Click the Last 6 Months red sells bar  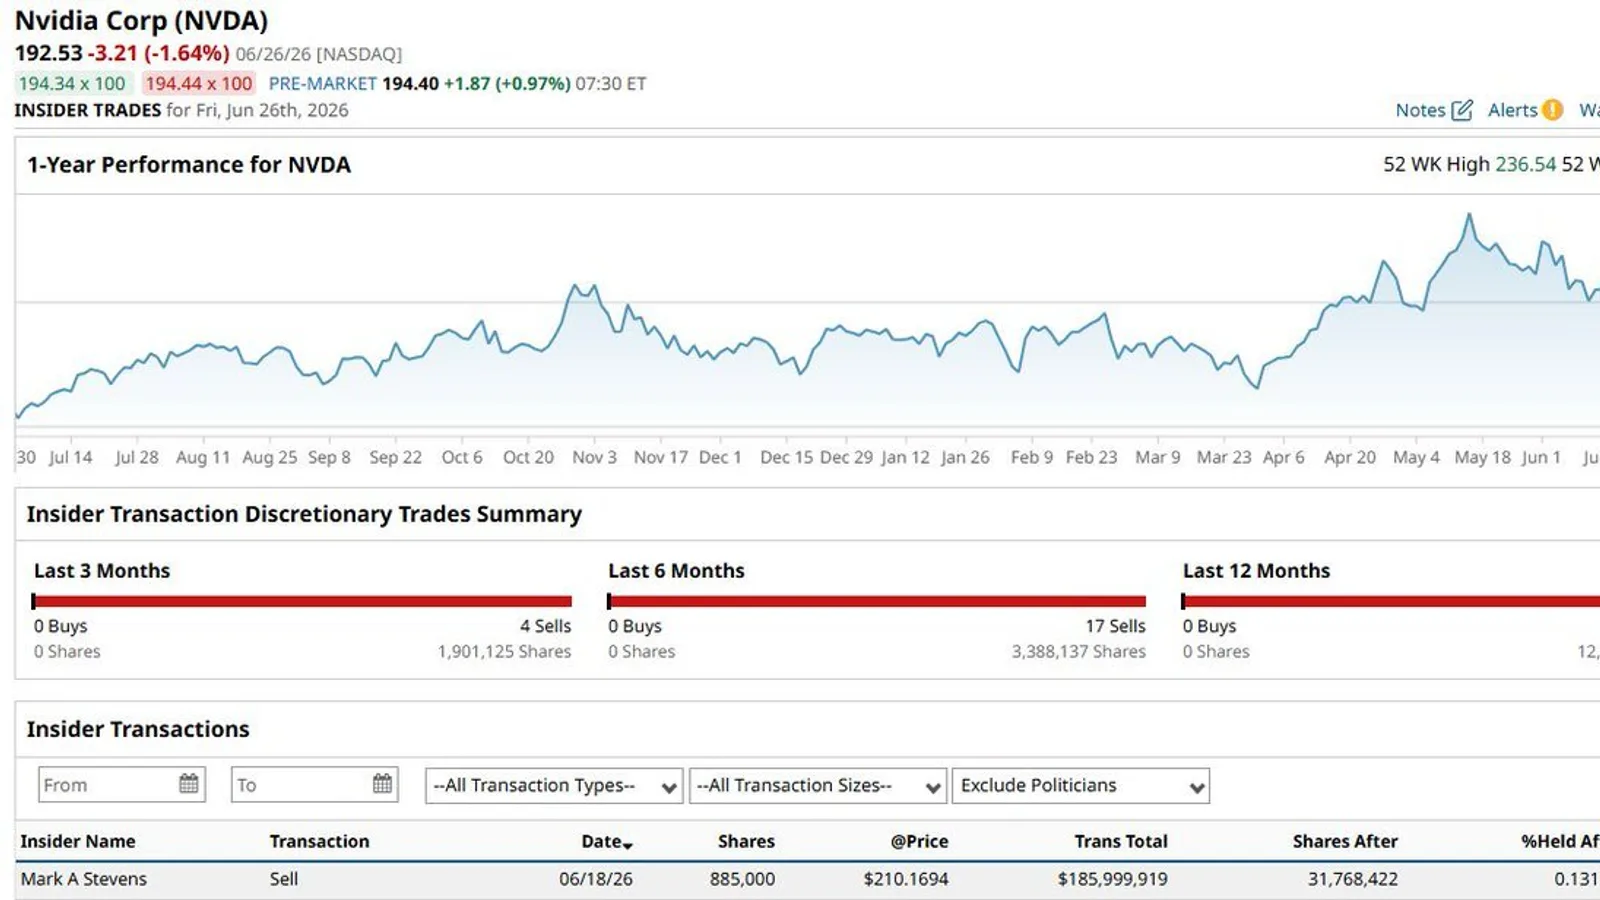876,601
